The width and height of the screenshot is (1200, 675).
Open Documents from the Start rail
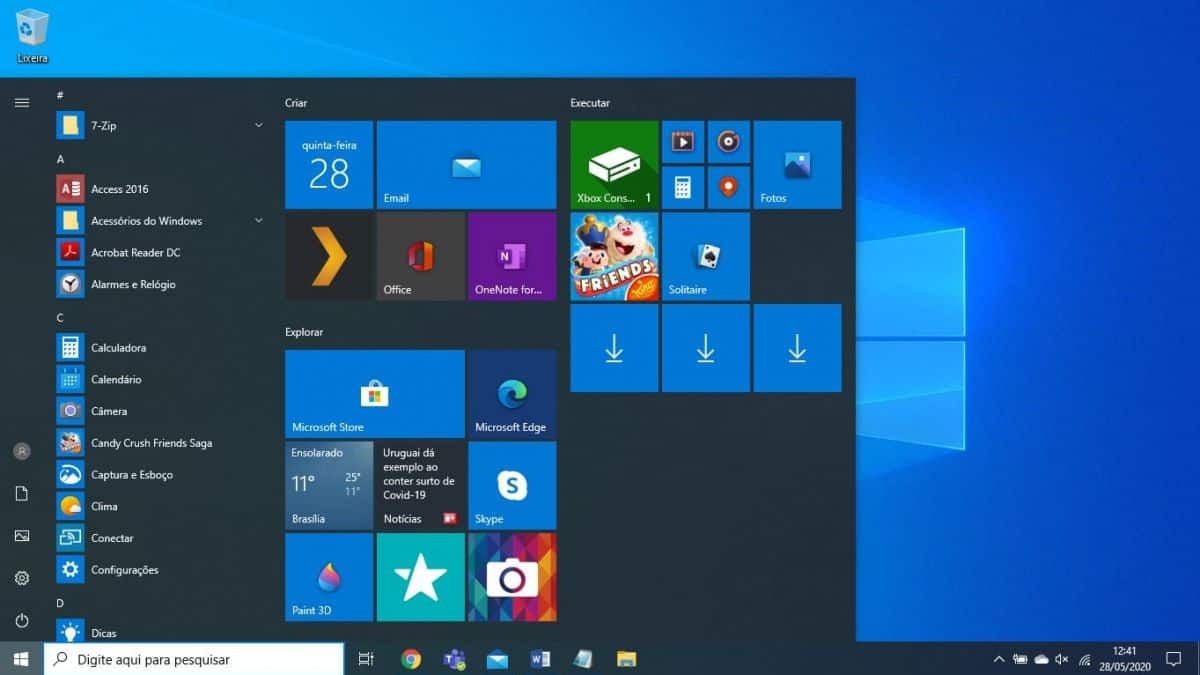pos(22,494)
